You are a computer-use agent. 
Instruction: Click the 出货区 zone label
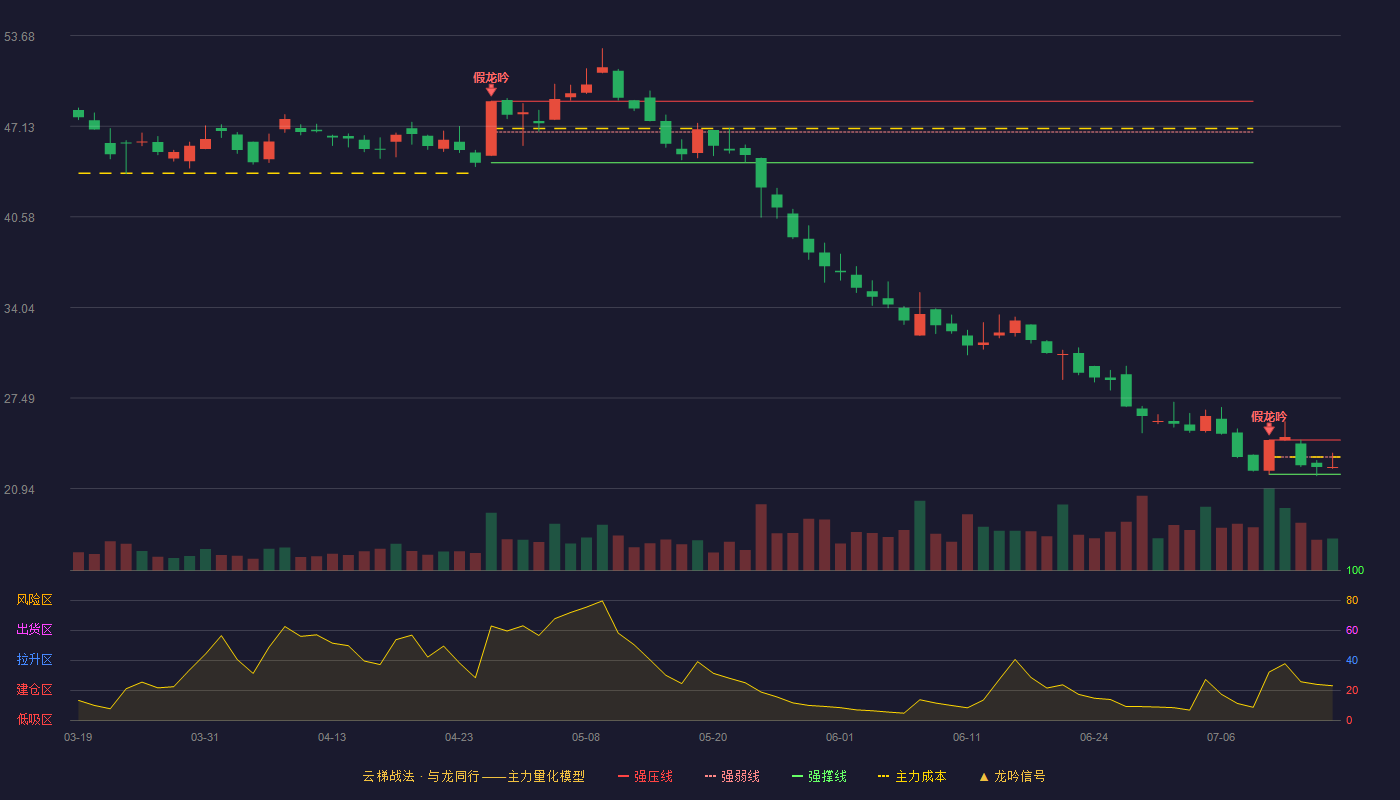tap(34, 630)
